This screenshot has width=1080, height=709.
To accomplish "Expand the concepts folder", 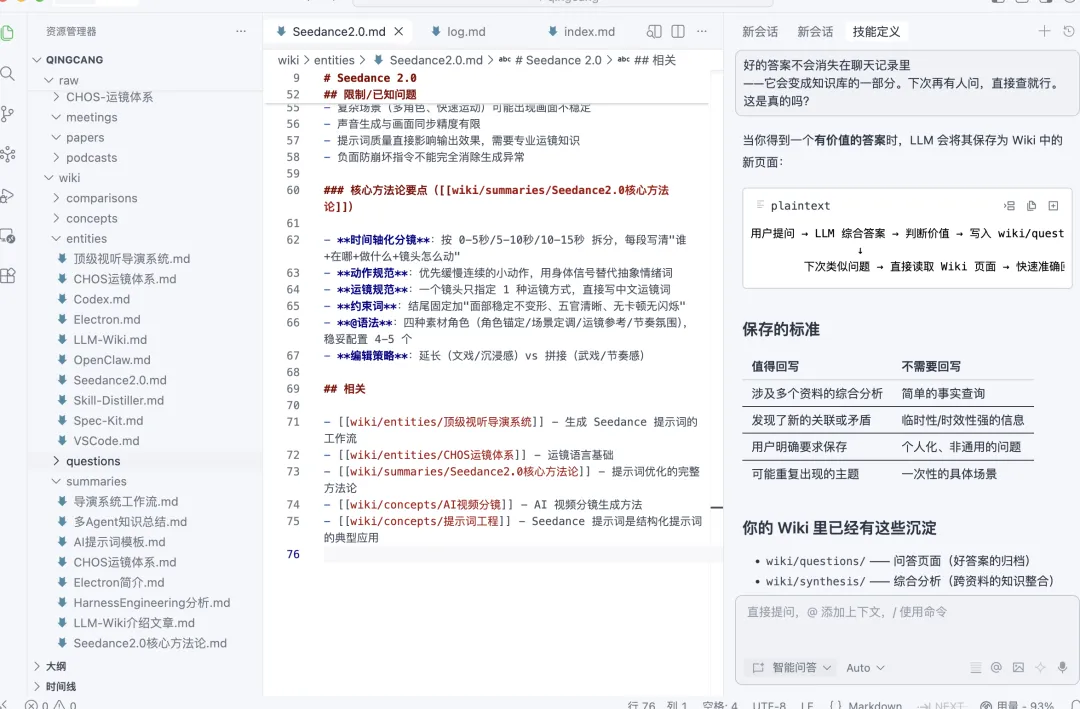I will (92, 218).
